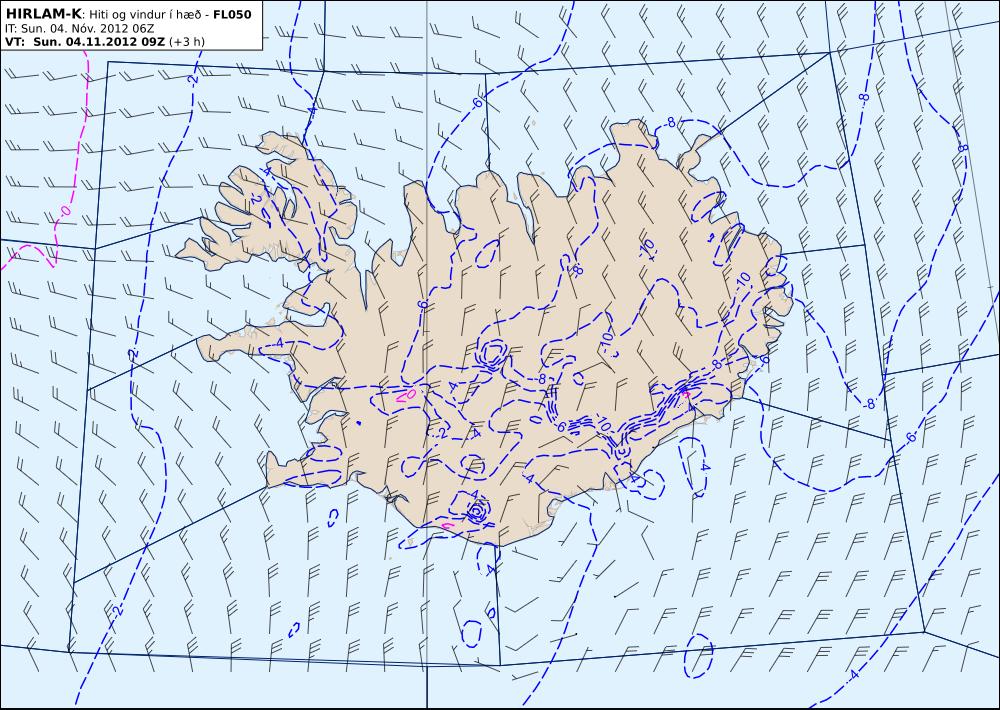Click the HIRLAM-K model title text

coord(43,14)
